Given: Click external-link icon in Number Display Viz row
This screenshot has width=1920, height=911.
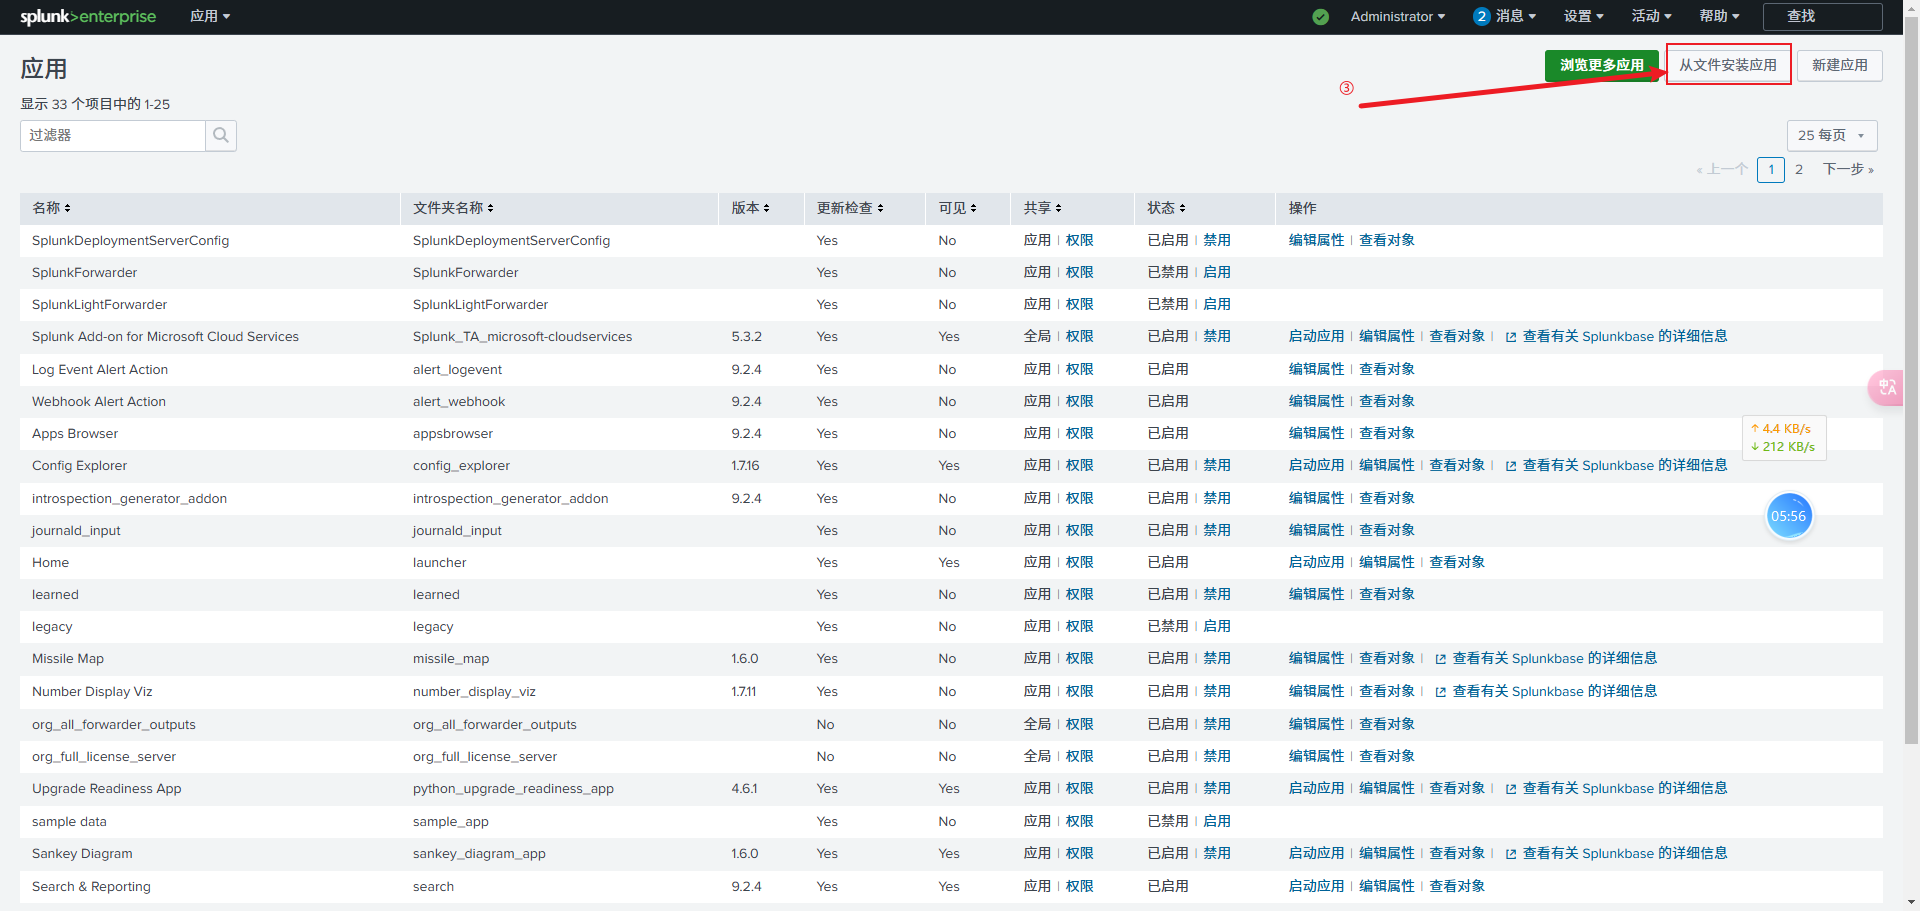Looking at the screenshot, I should (x=1441, y=693).
